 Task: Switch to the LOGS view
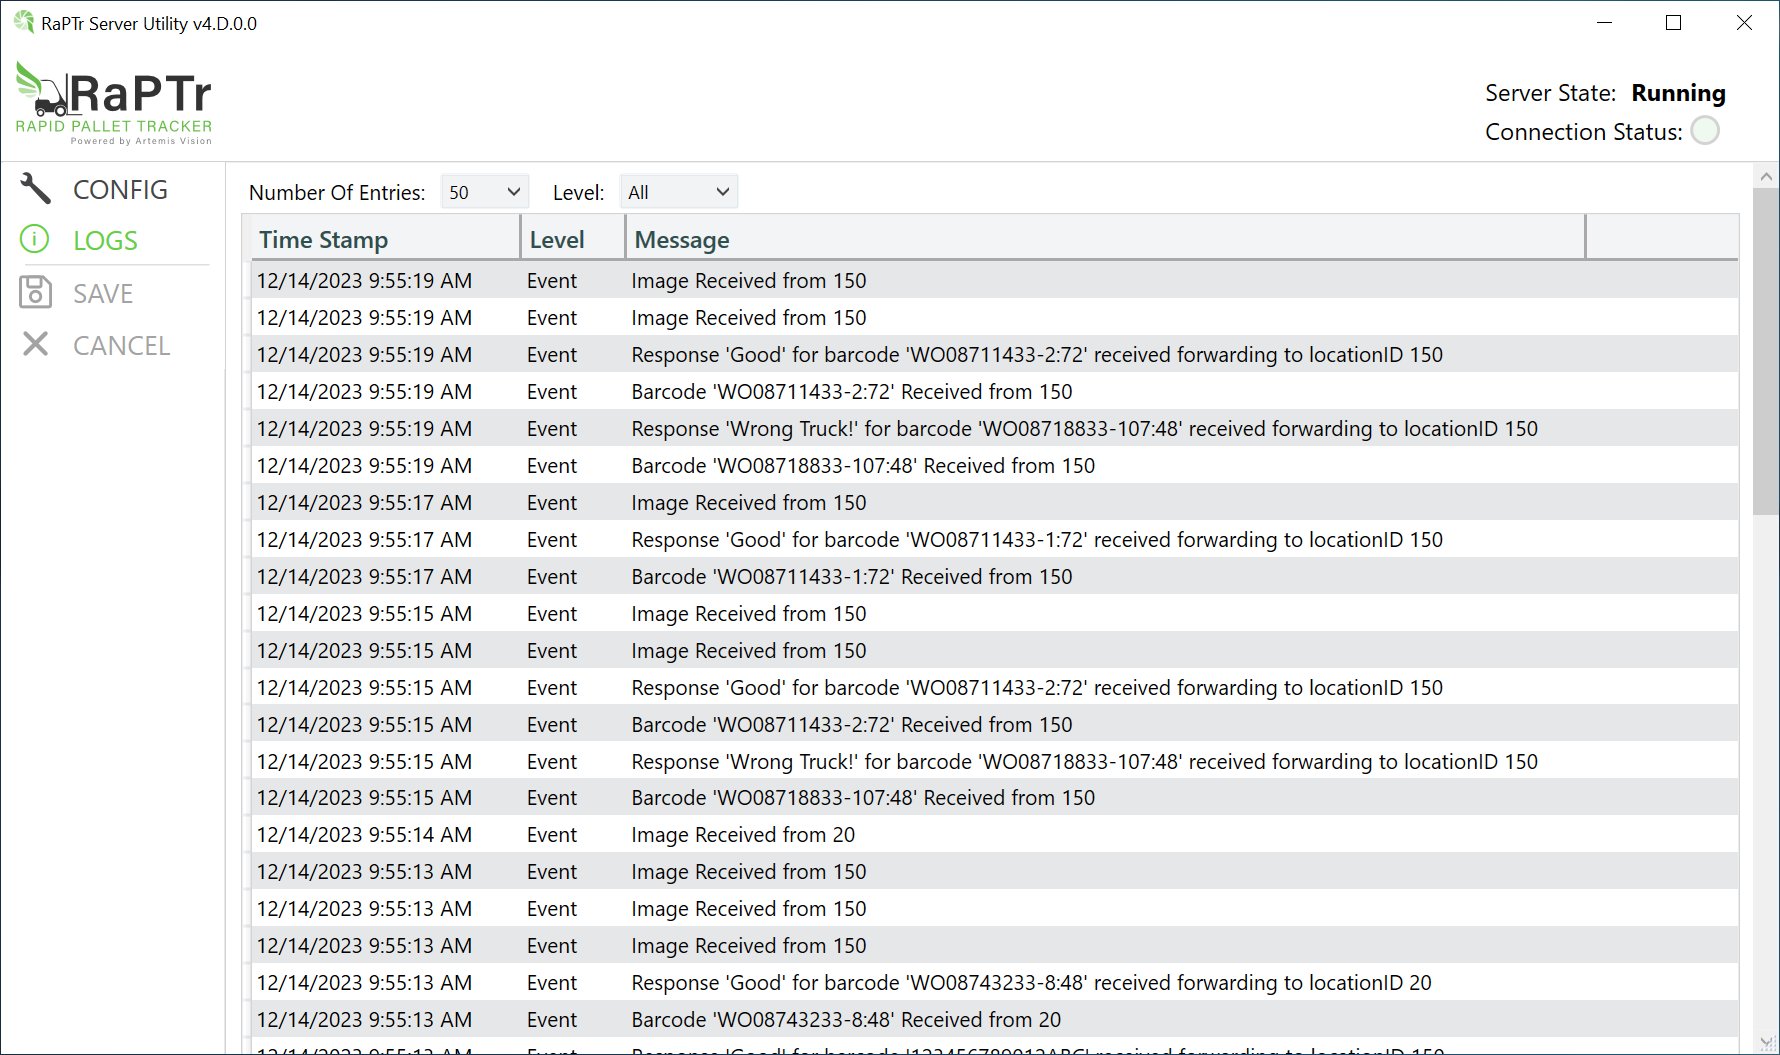[x=105, y=241]
